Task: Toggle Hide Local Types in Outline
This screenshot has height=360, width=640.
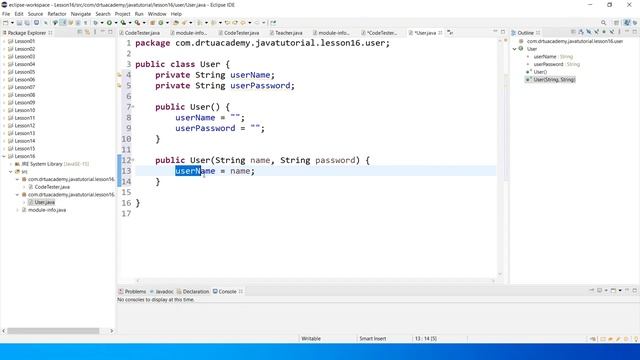Action: click(611, 32)
